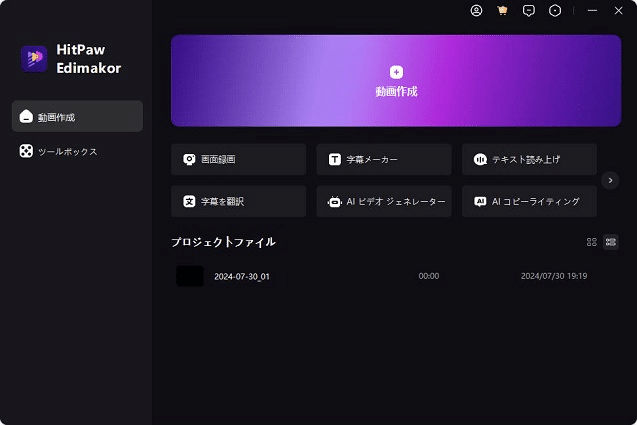Viewport: 637px width, 425px height.
Task: Select 動画作成 in the sidebar
Action: point(77,117)
